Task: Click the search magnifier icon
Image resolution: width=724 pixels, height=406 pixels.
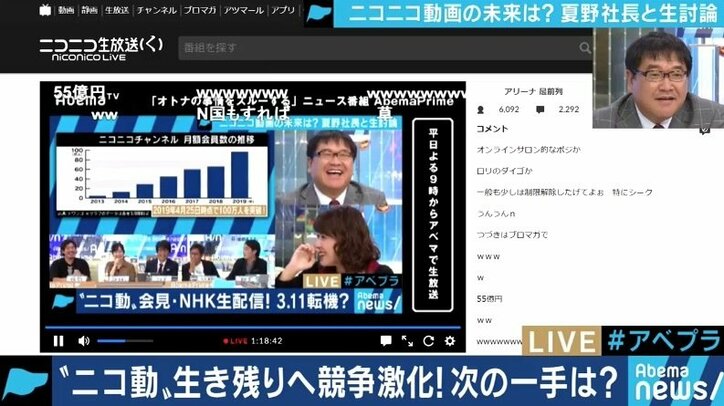Action: [x=585, y=48]
